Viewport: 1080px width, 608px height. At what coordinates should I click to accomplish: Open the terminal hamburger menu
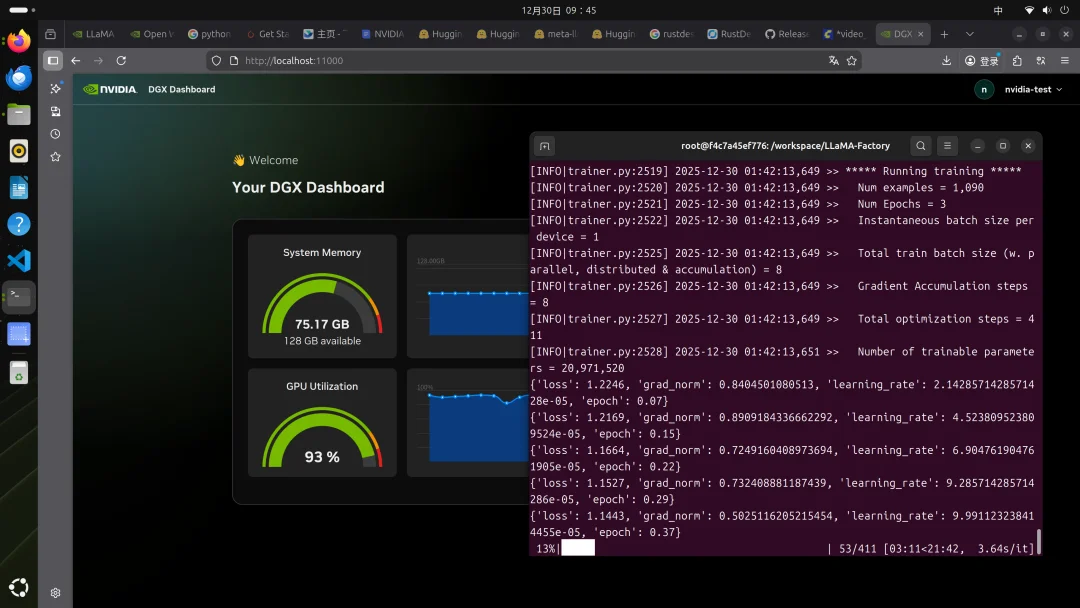coord(949,146)
